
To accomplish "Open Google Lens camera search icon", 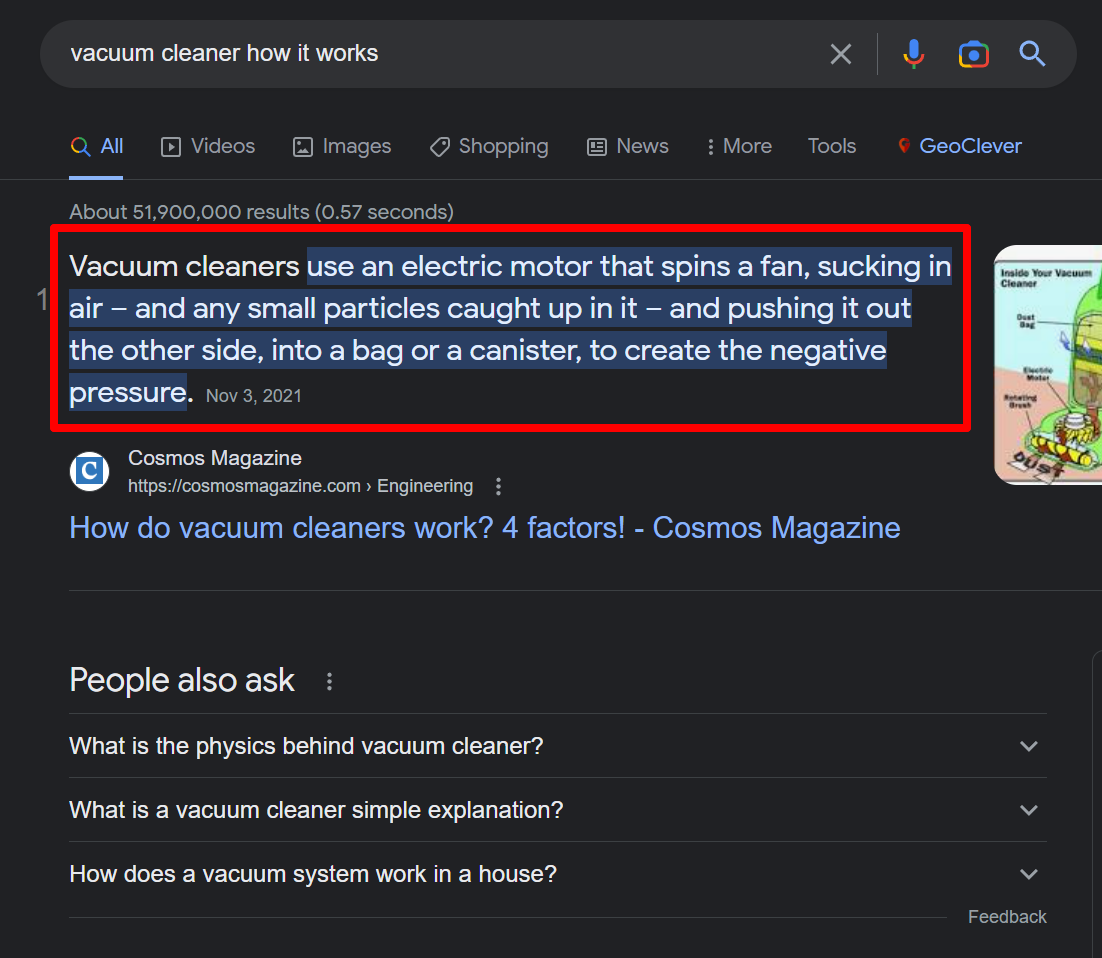I will (x=973, y=54).
